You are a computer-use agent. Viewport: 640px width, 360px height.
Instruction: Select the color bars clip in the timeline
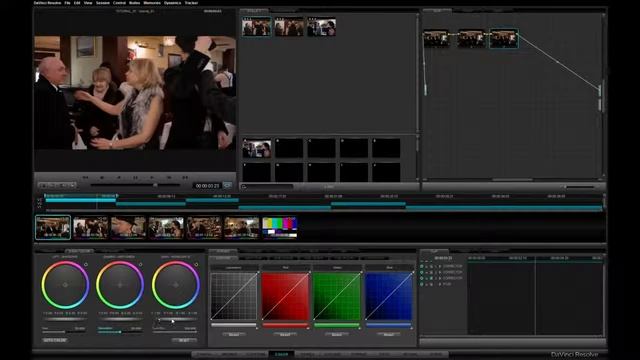pos(280,227)
